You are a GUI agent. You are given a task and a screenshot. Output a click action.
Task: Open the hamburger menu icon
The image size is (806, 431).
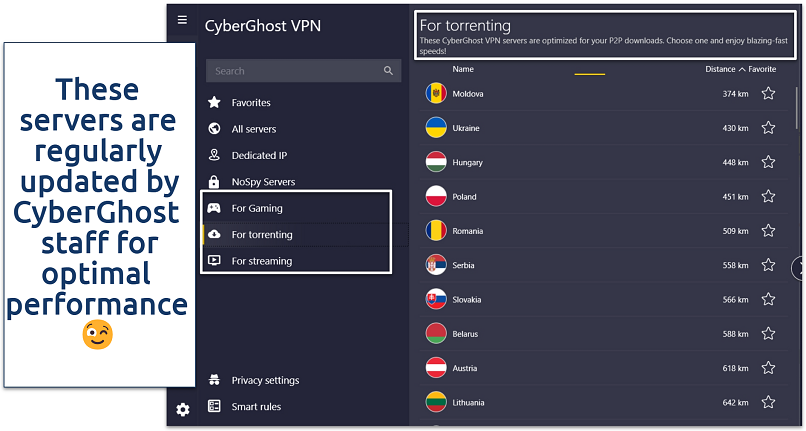click(181, 19)
